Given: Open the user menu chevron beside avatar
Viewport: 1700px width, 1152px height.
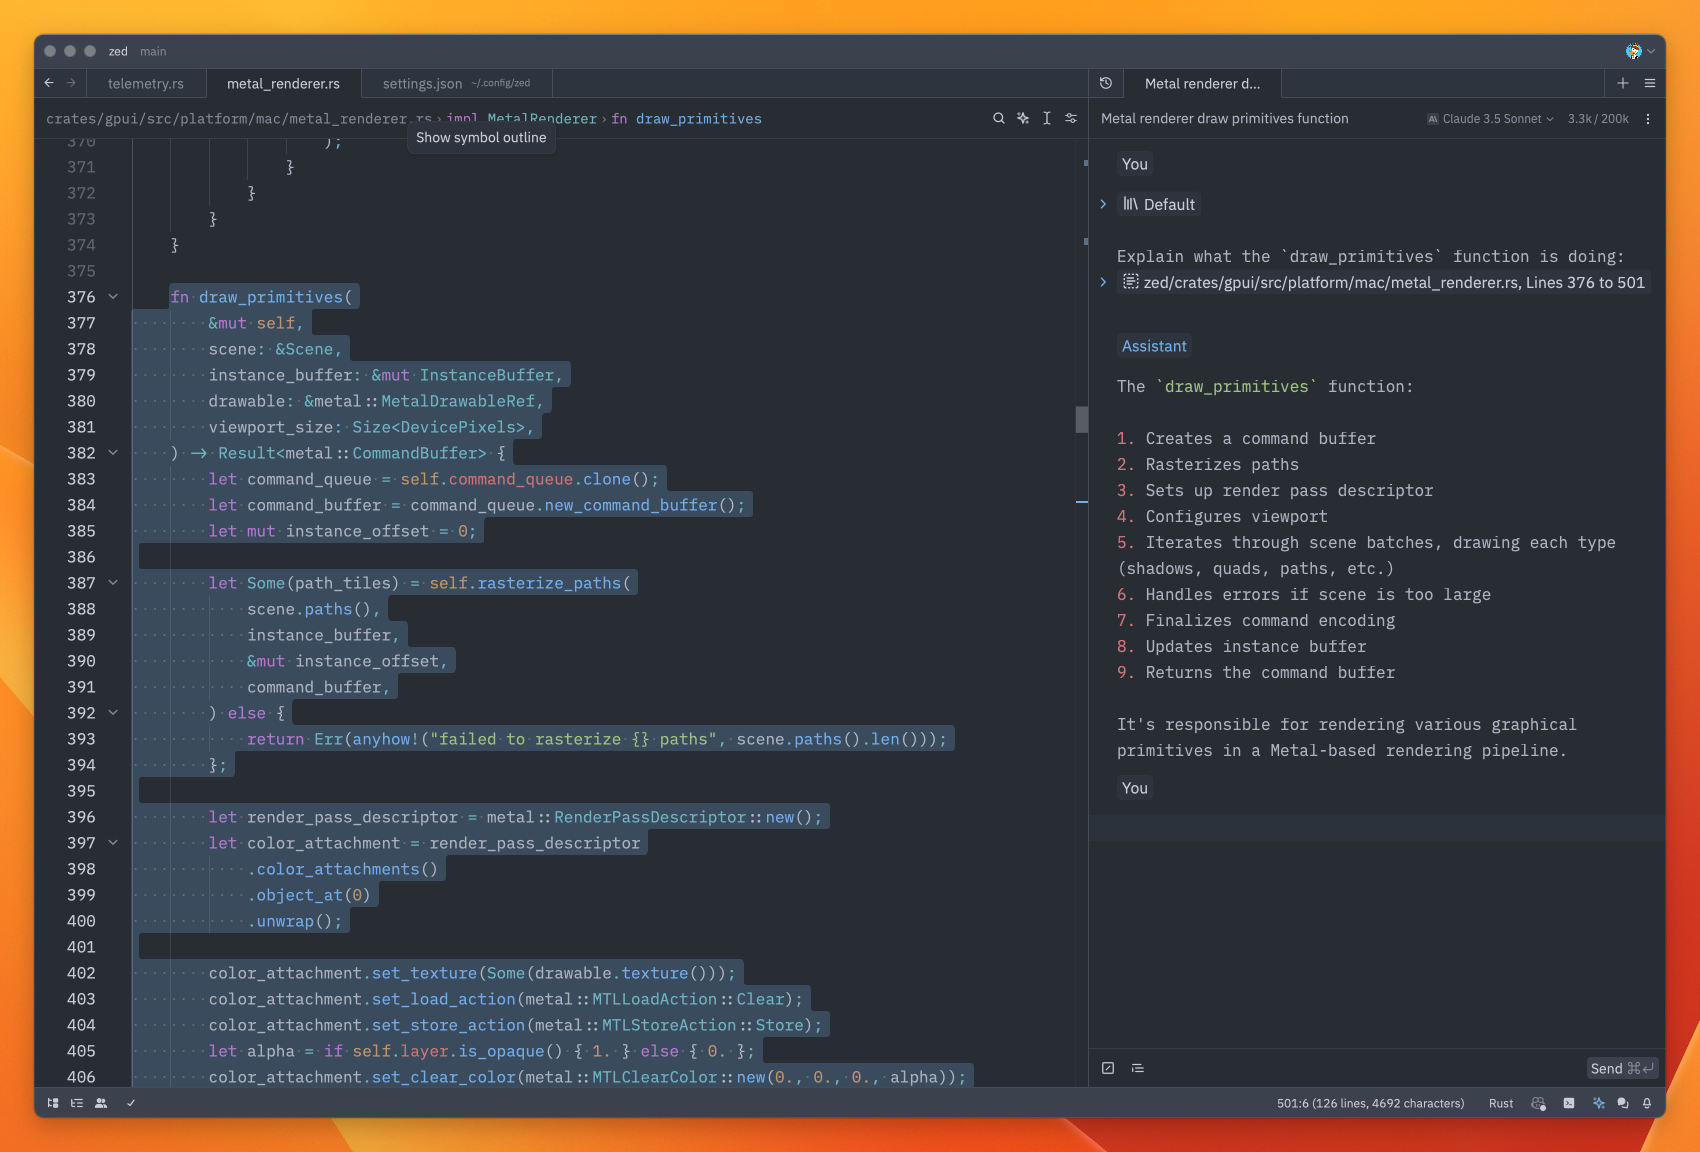Looking at the screenshot, I should point(1651,51).
